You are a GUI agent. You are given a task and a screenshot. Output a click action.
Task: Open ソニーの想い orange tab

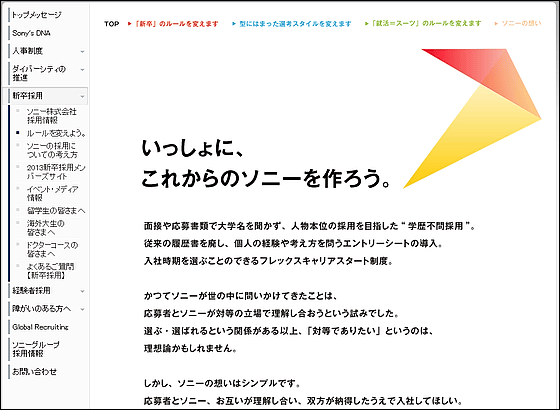(521, 24)
